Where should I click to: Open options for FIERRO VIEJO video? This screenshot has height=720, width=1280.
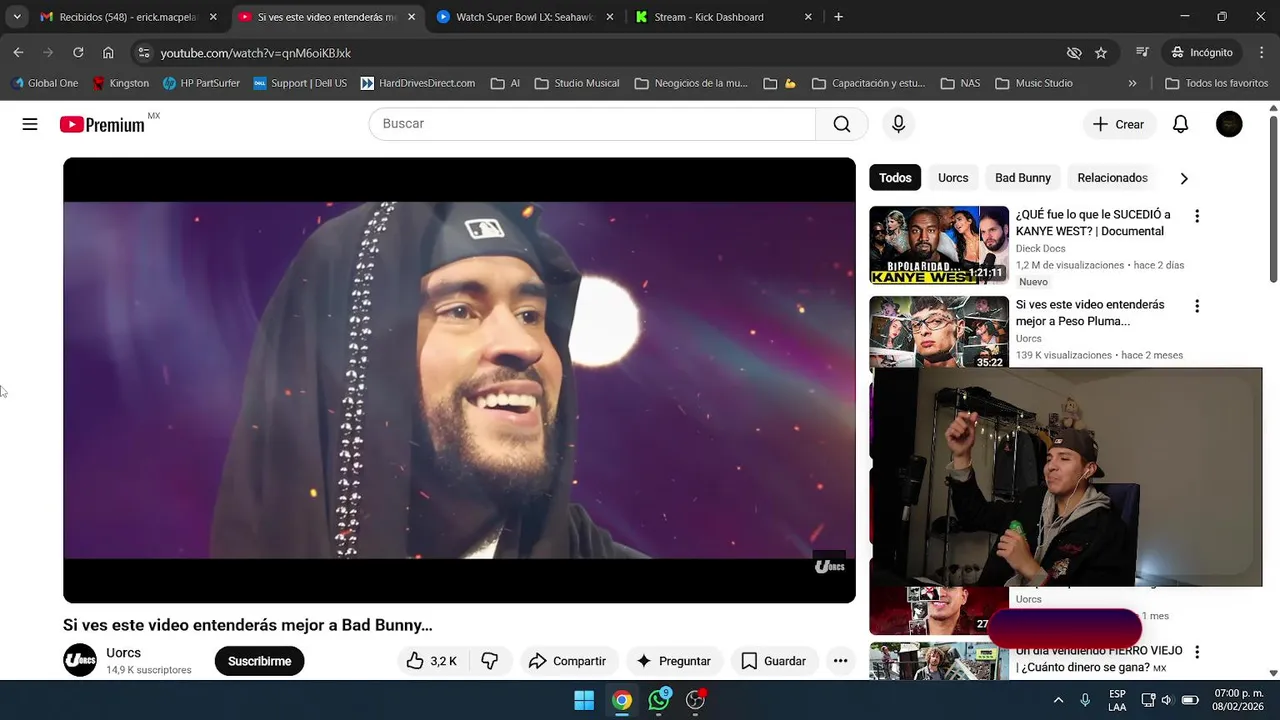[1197, 652]
